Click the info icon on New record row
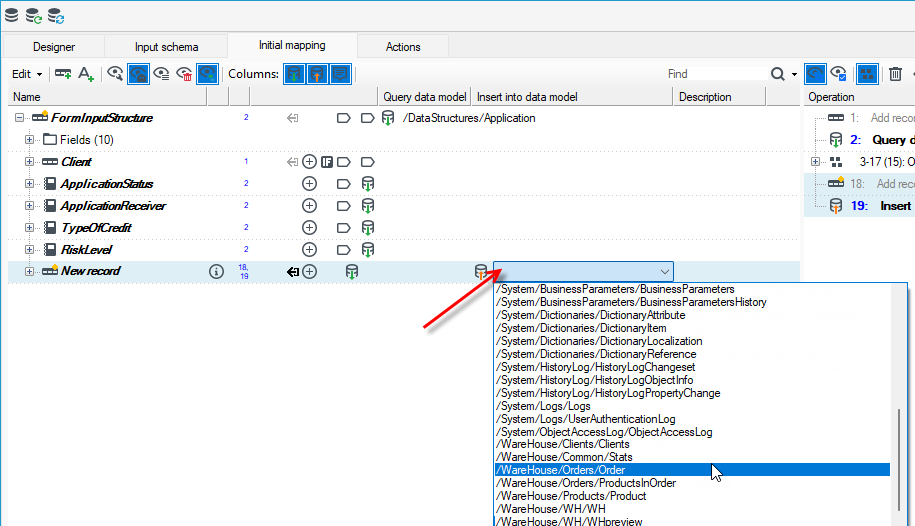The width and height of the screenshot is (915, 526). (x=216, y=271)
